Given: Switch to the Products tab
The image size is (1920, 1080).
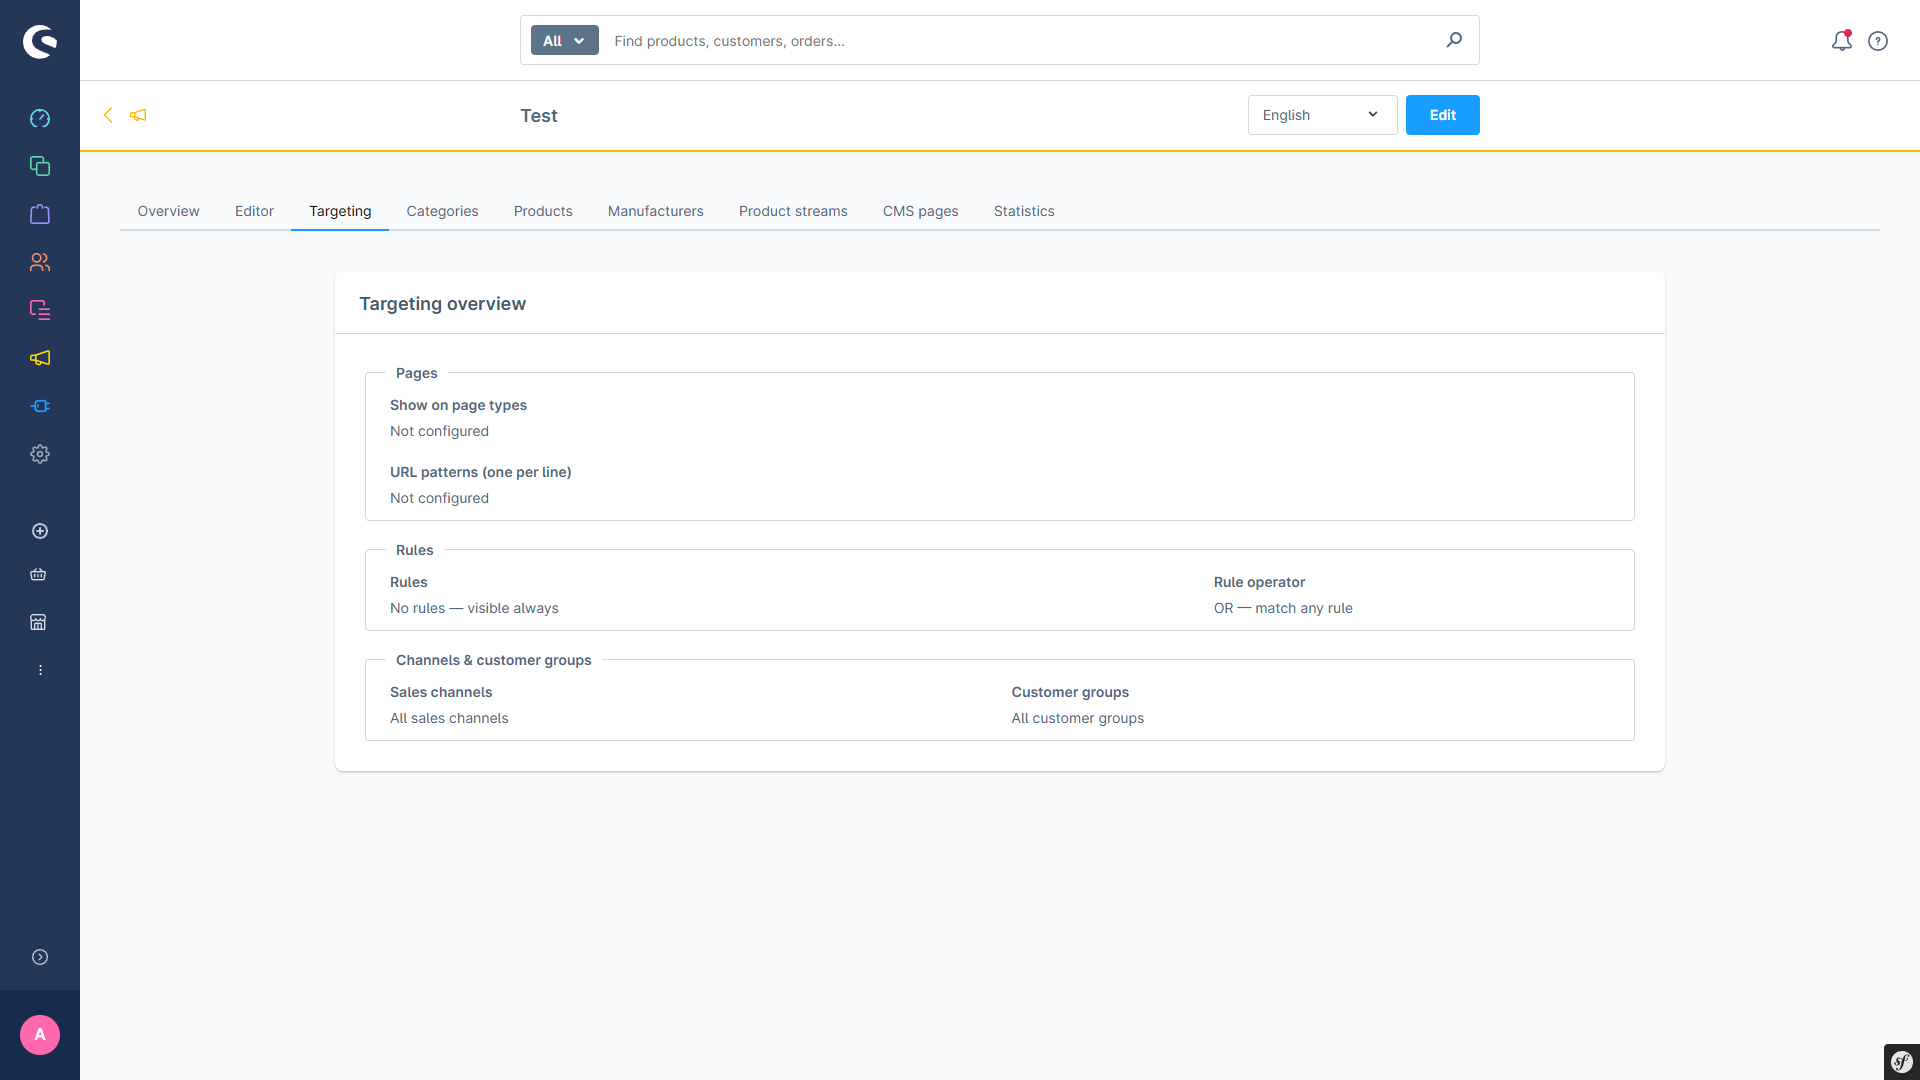Looking at the screenshot, I should tap(543, 211).
